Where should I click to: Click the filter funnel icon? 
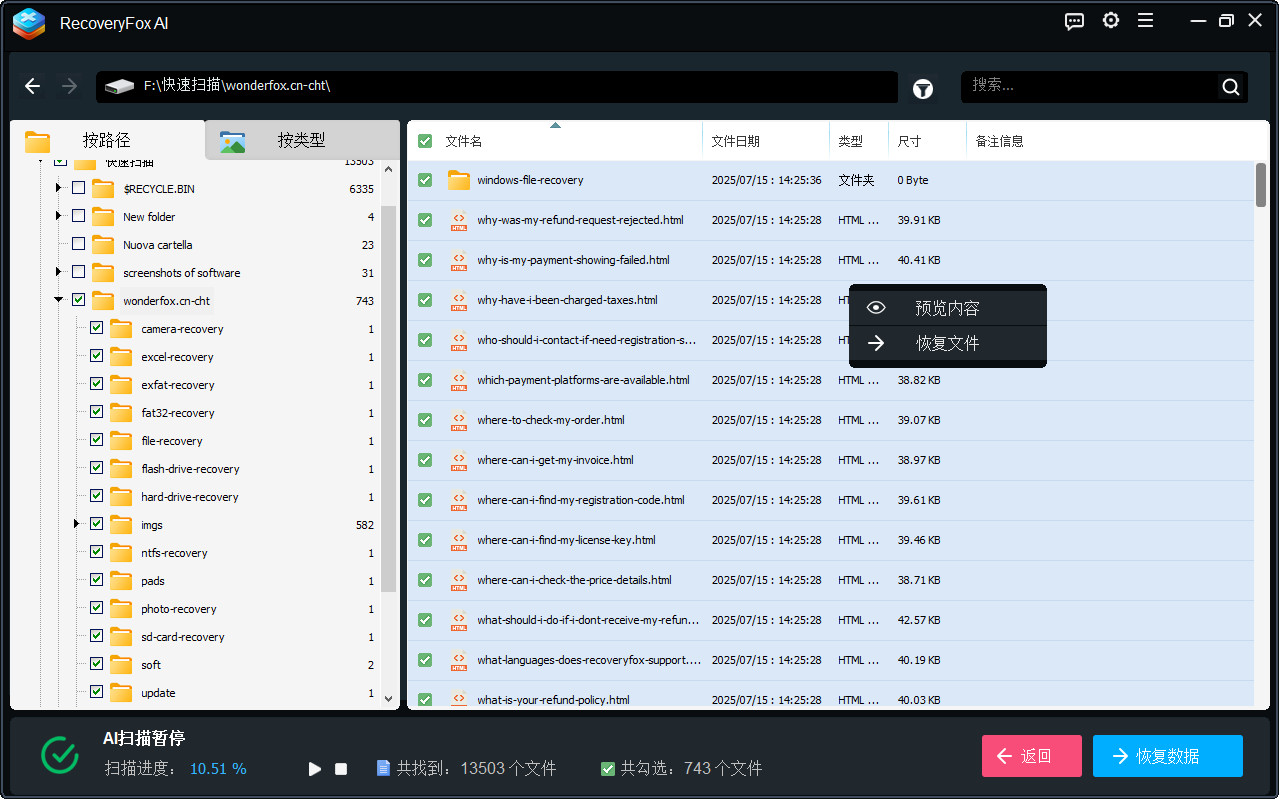(x=923, y=89)
